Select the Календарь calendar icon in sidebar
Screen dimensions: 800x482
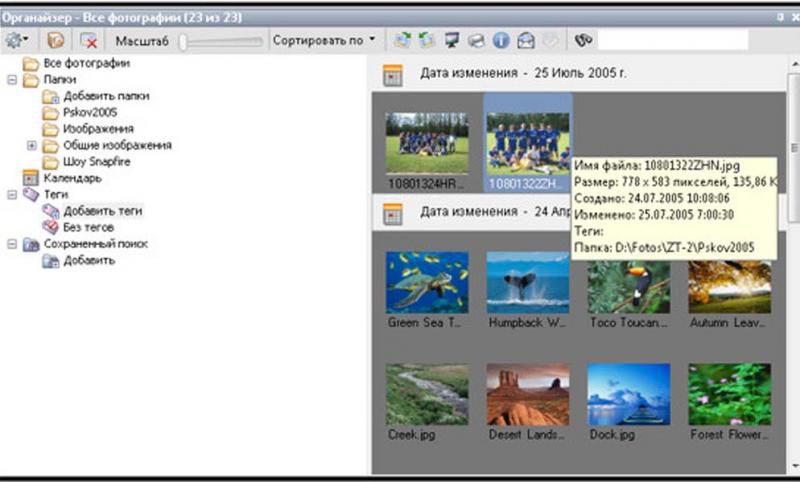[x=30, y=178]
